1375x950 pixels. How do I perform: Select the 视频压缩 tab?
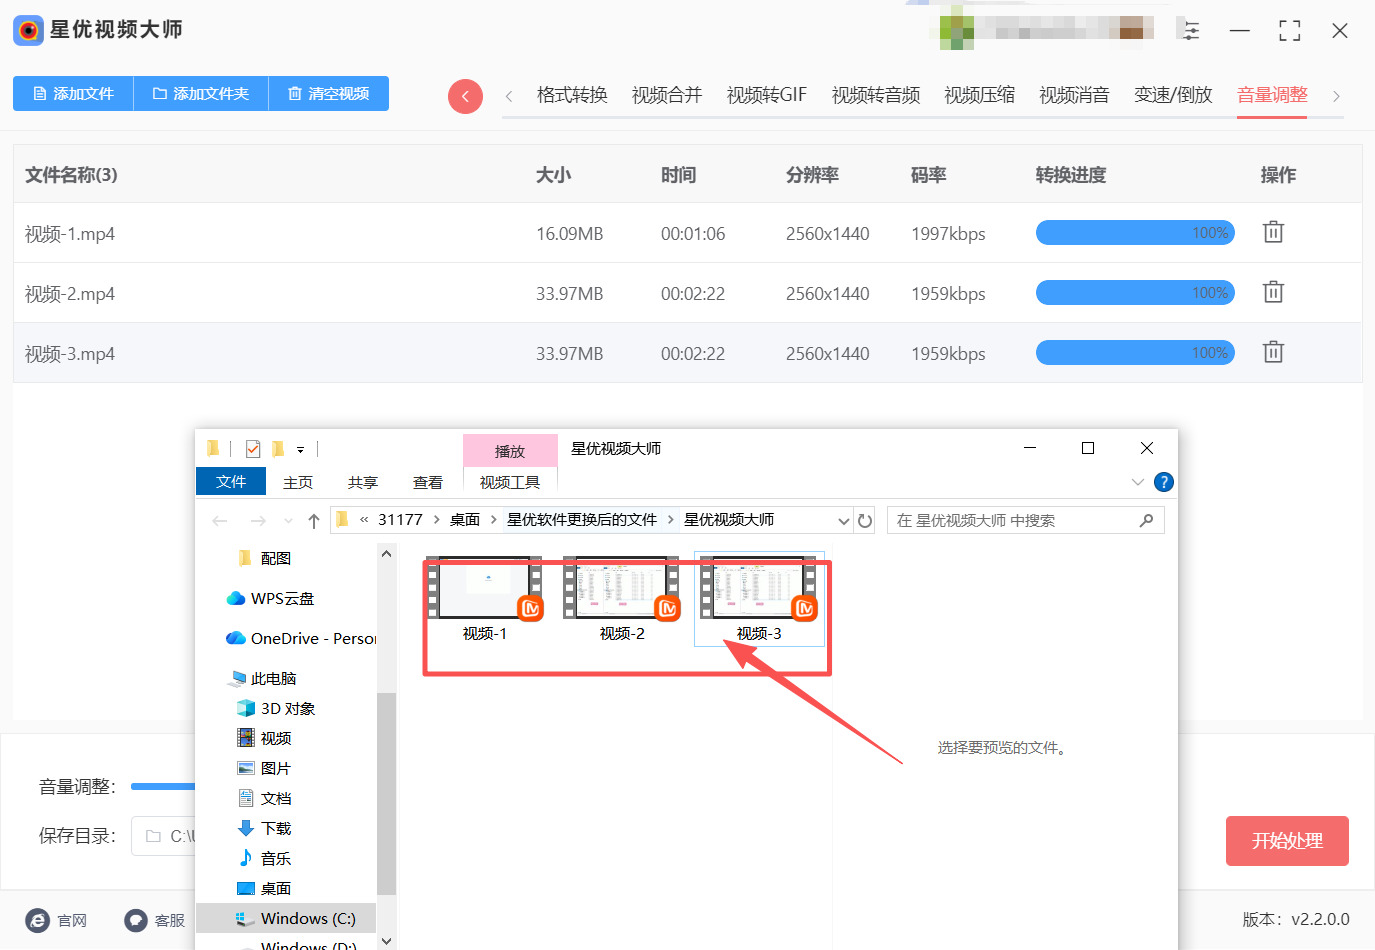980,95
